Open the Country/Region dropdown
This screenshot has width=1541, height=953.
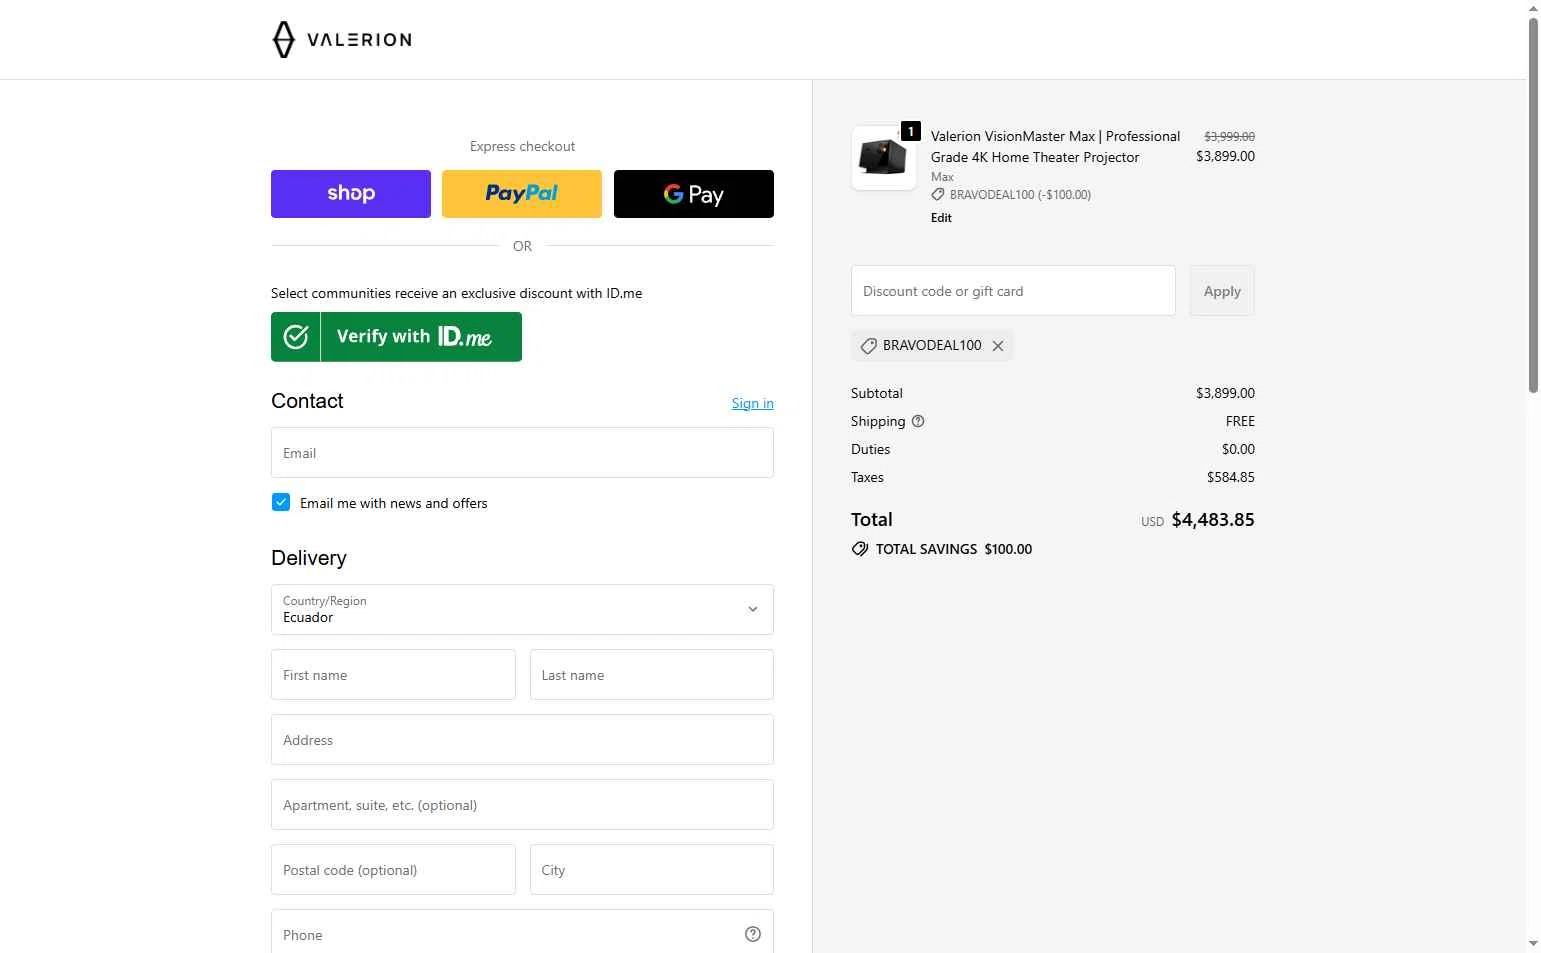[x=522, y=610]
